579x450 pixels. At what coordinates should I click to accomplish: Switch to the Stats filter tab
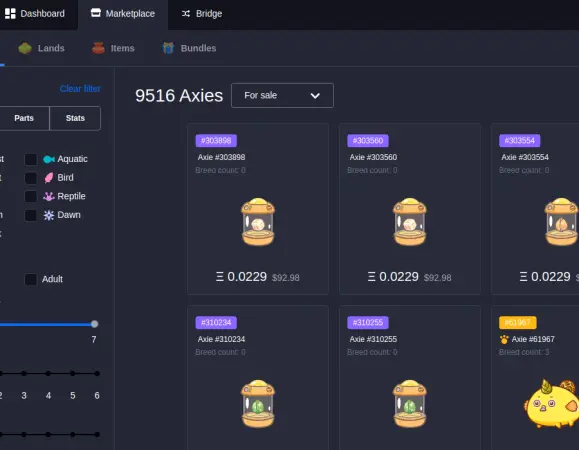pyautogui.click(x=75, y=118)
